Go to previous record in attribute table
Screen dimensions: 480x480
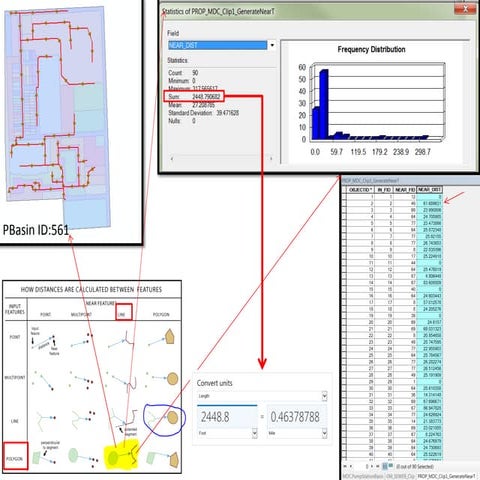[x=351, y=466]
